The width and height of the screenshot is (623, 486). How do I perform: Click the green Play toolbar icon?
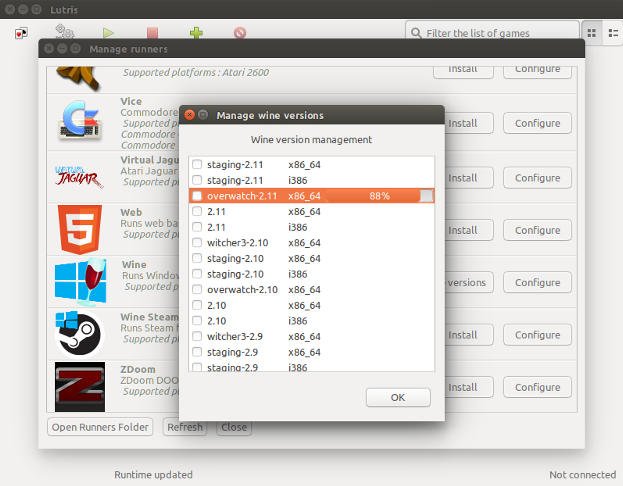(x=108, y=33)
